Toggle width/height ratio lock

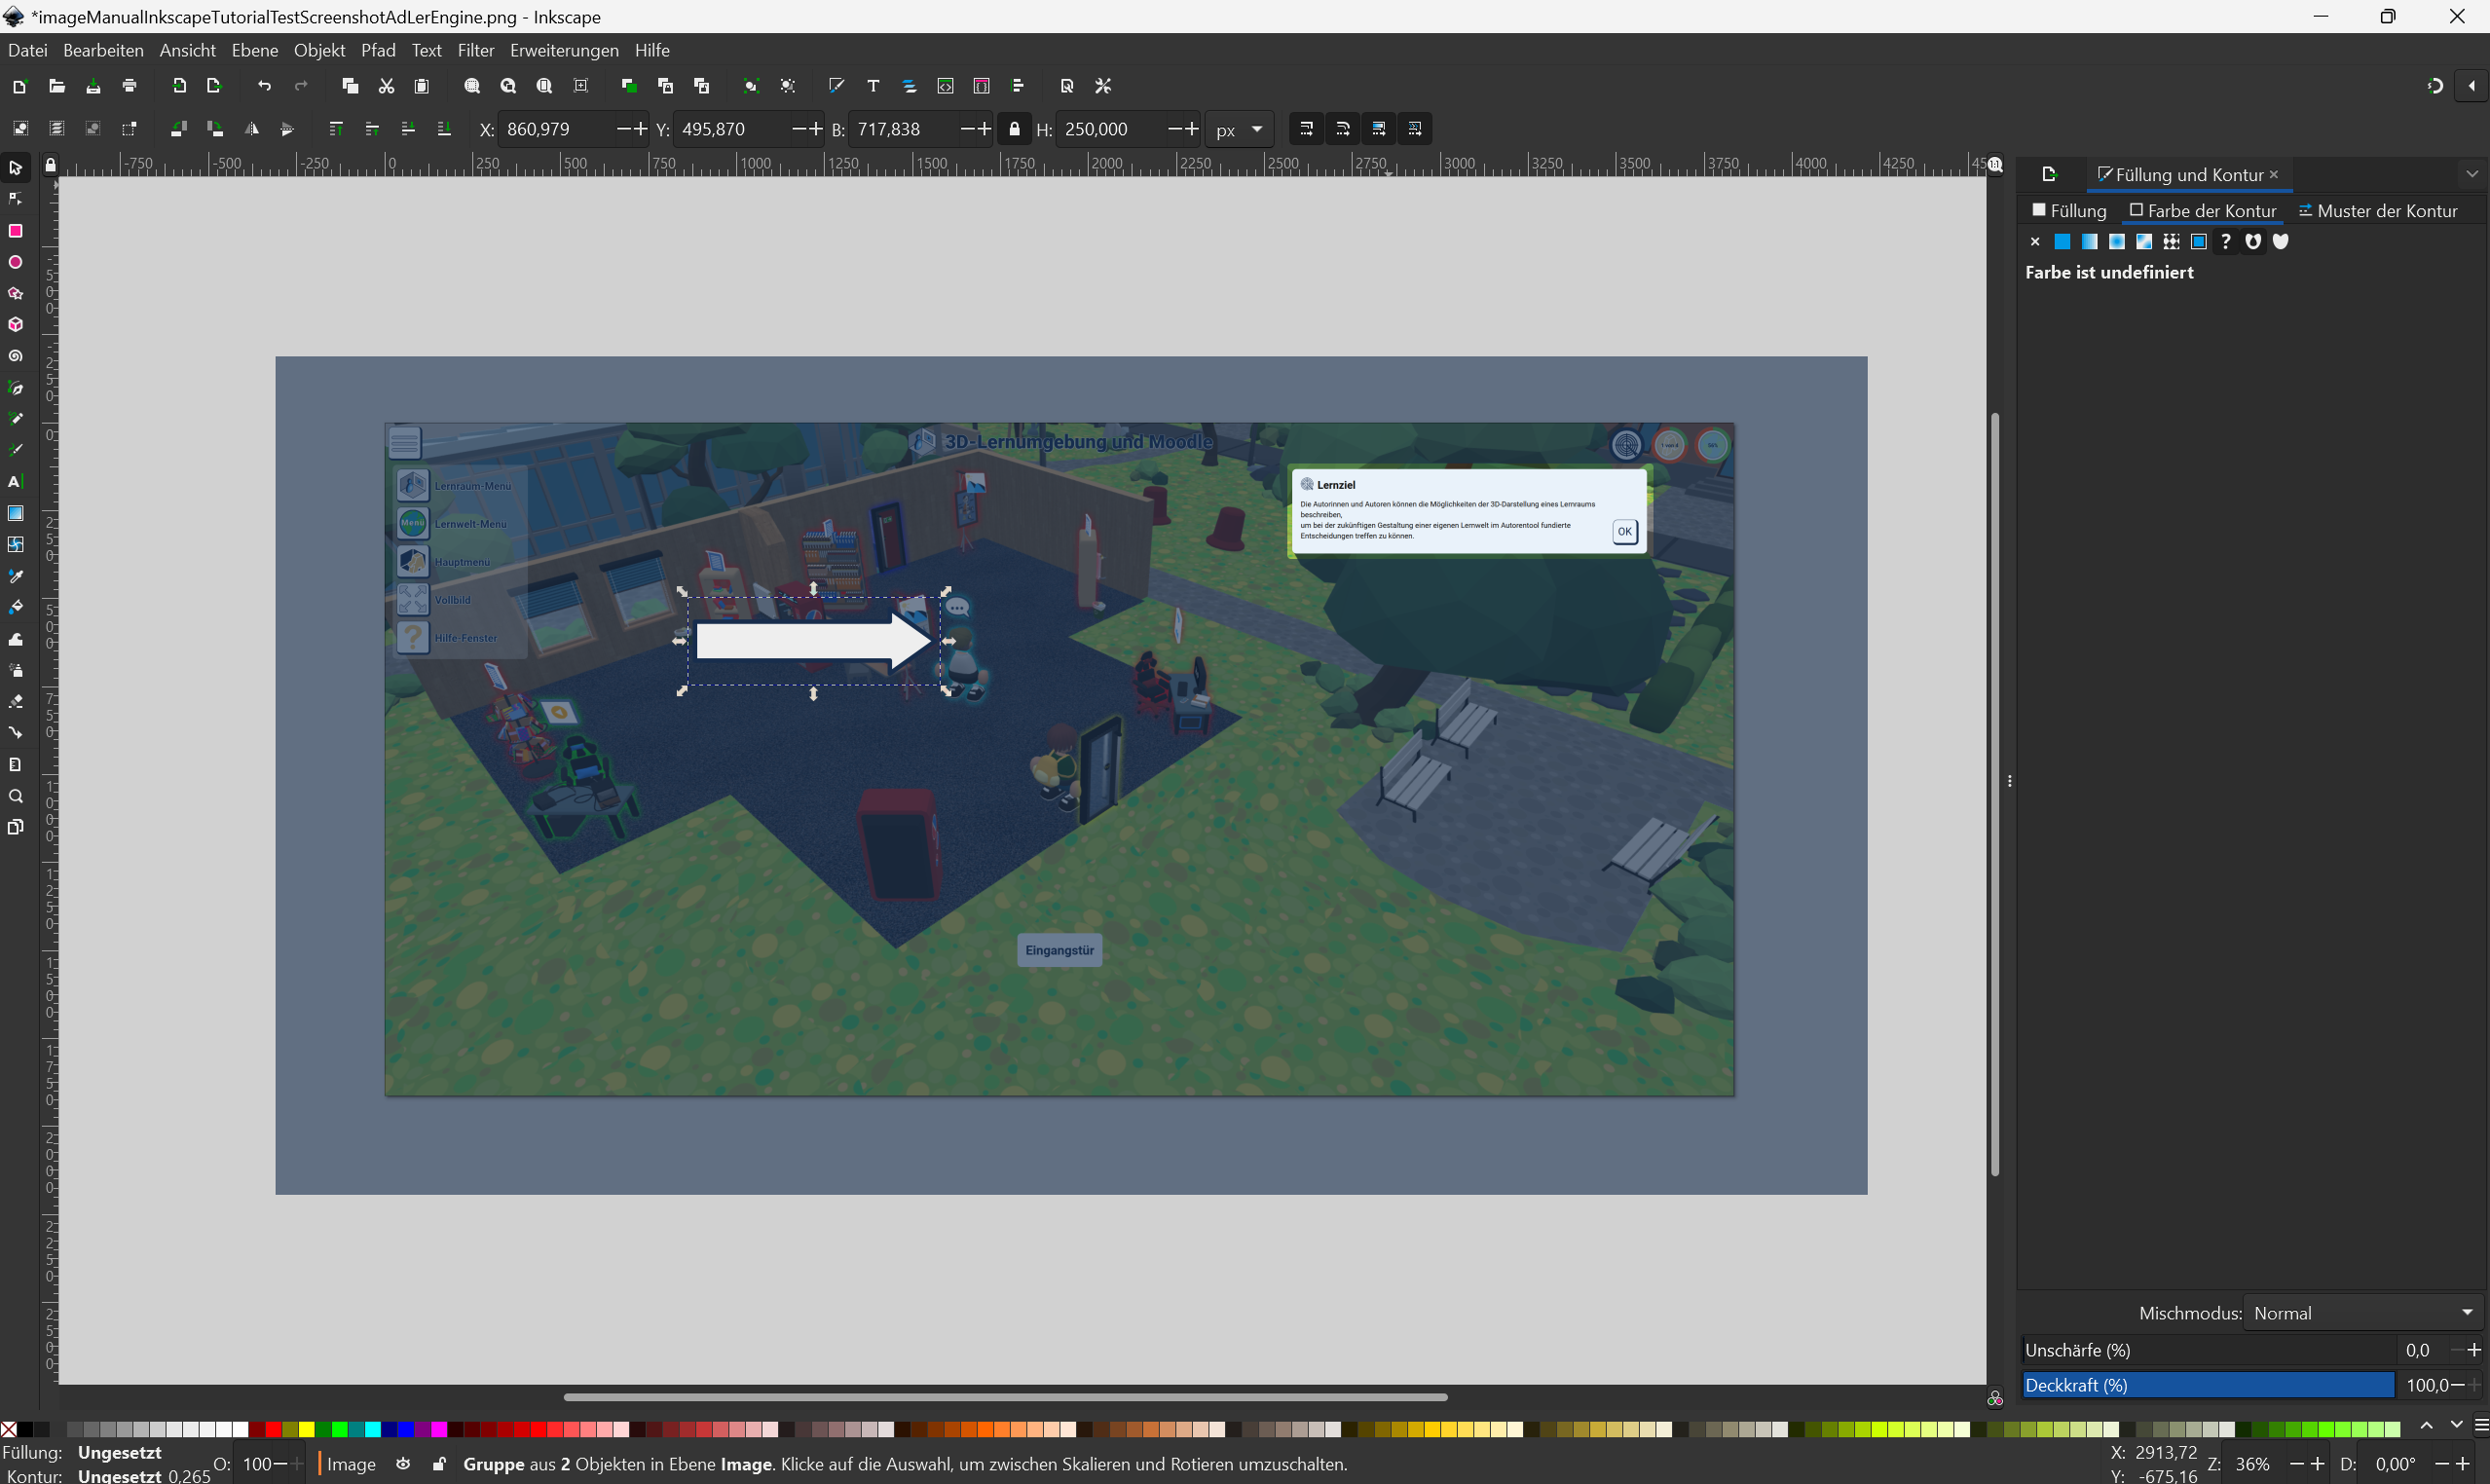tap(1014, 129)
